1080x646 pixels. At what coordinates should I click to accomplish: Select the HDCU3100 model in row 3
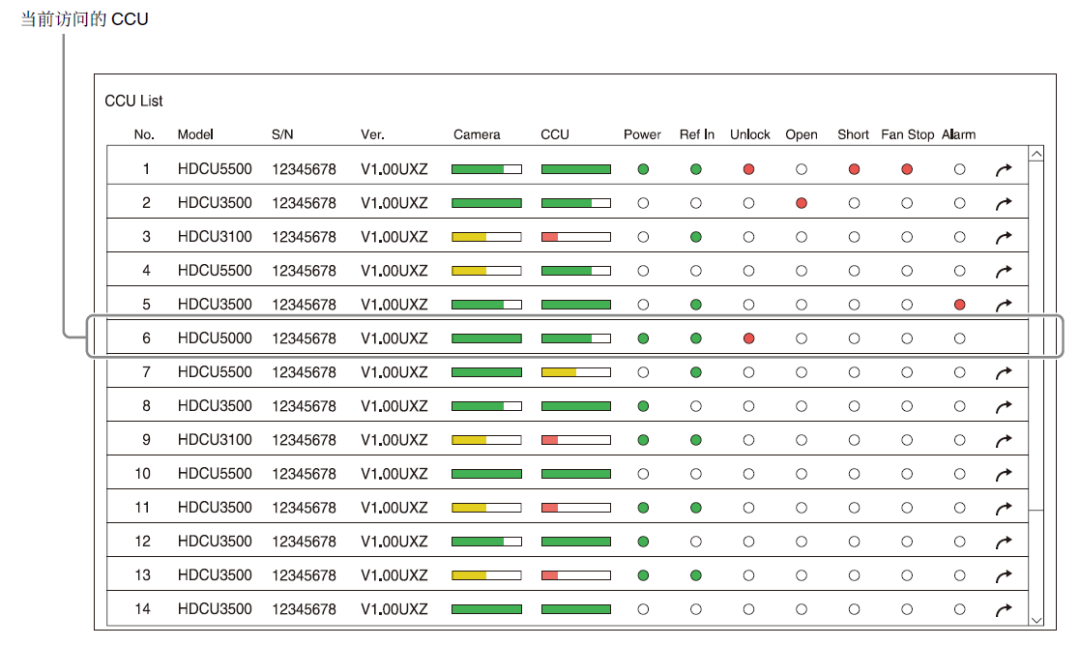click(x=215, y=237)
